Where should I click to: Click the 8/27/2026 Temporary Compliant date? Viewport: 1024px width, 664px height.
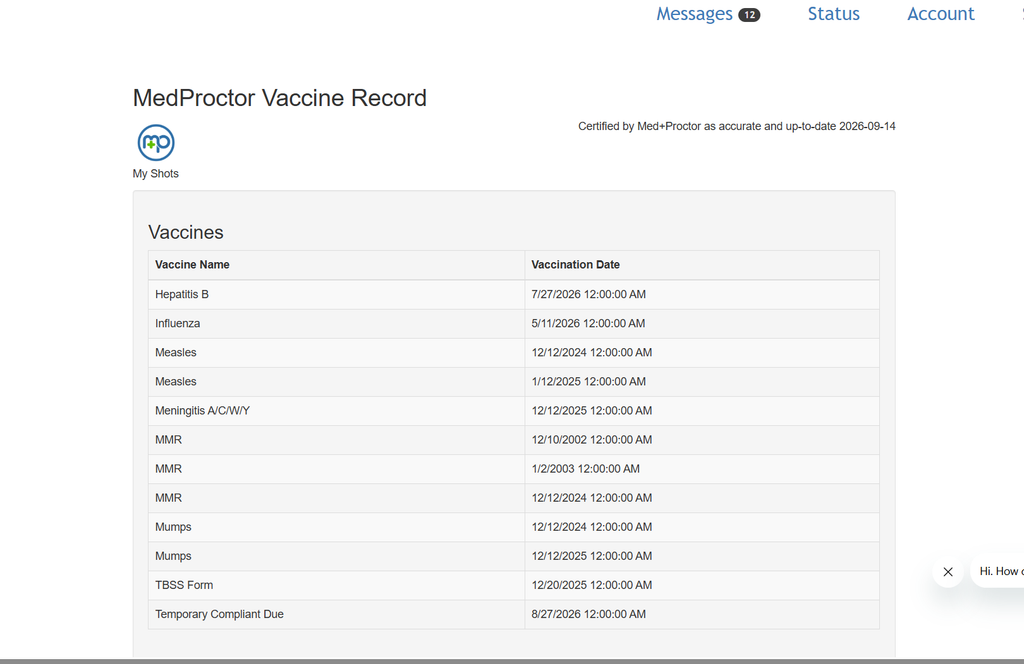point(588,614)
